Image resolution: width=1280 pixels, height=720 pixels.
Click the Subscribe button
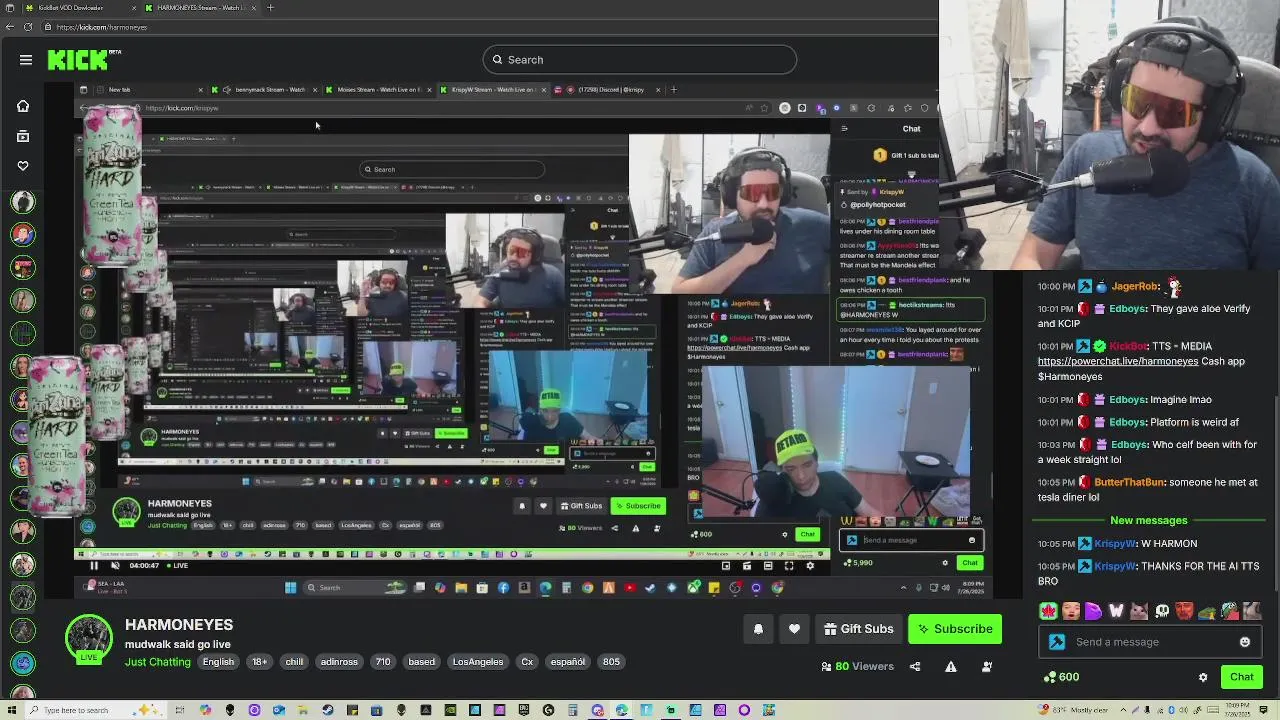click(955, 629)
